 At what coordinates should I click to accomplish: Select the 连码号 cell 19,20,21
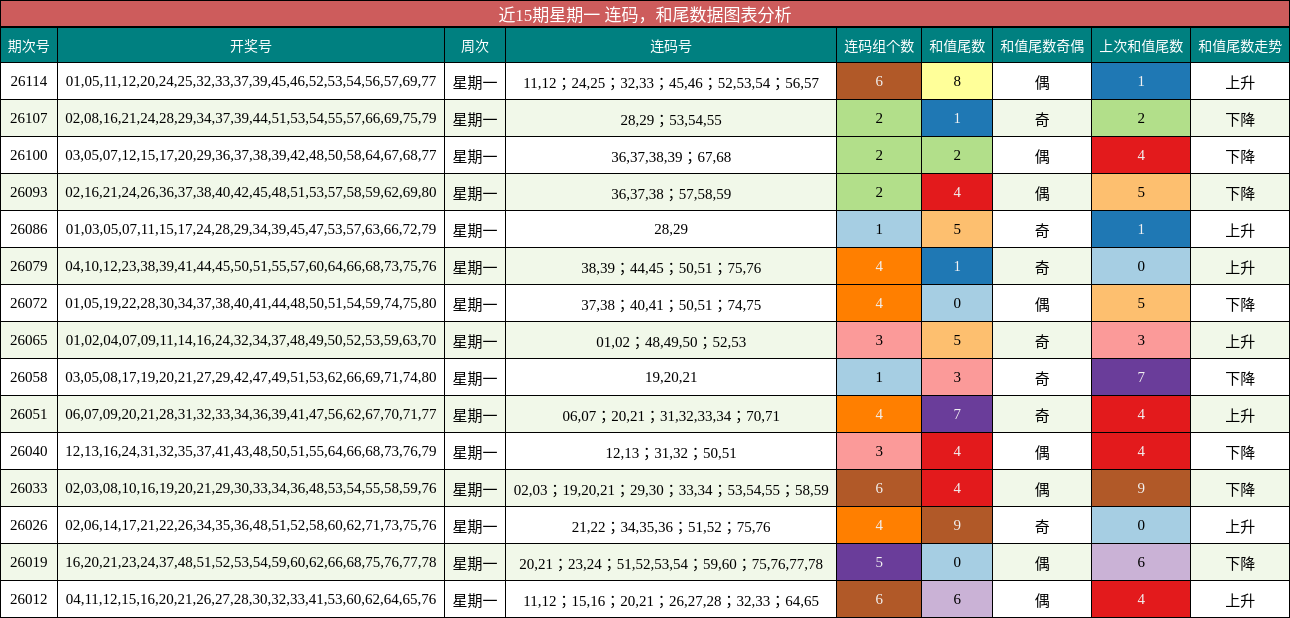671,377
